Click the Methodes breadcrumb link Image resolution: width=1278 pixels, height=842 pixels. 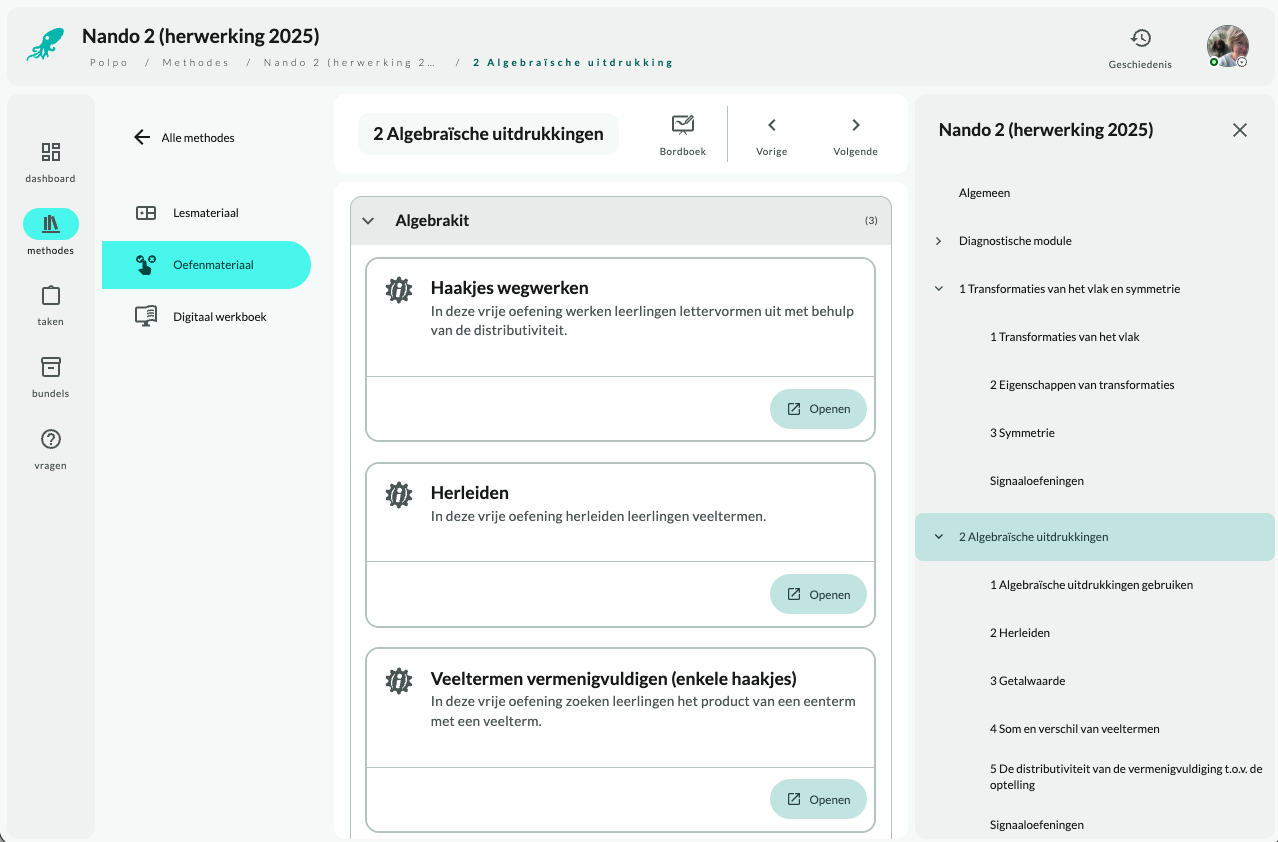pyautogui.click(x=195, y=62)
